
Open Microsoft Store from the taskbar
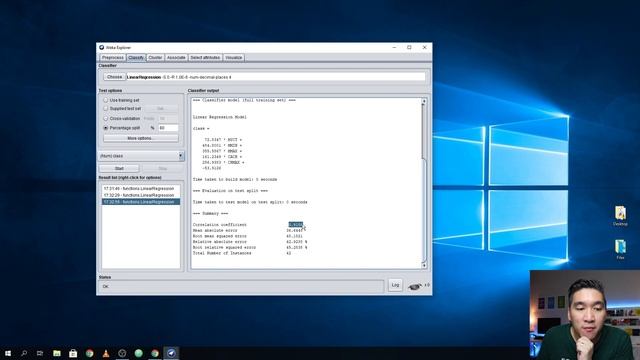[x=73, y=353]
